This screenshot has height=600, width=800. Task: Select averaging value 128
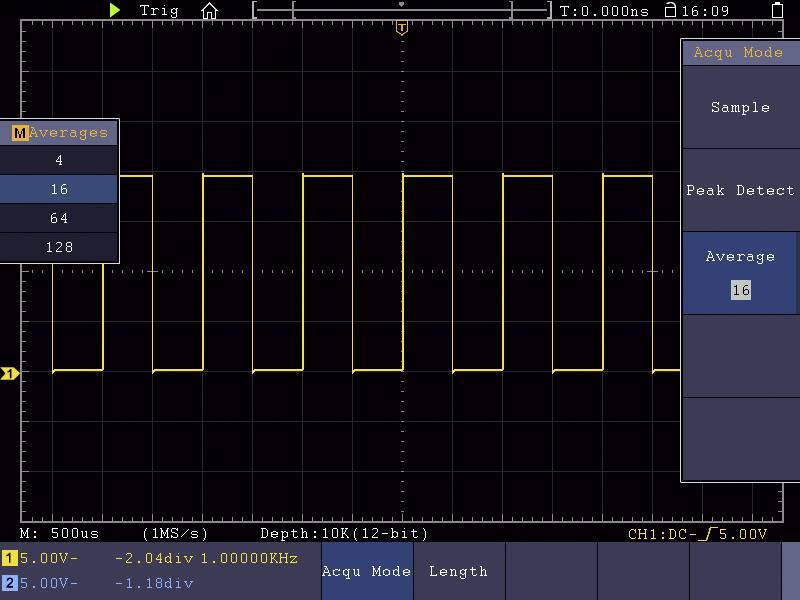(x=58, y=247)
